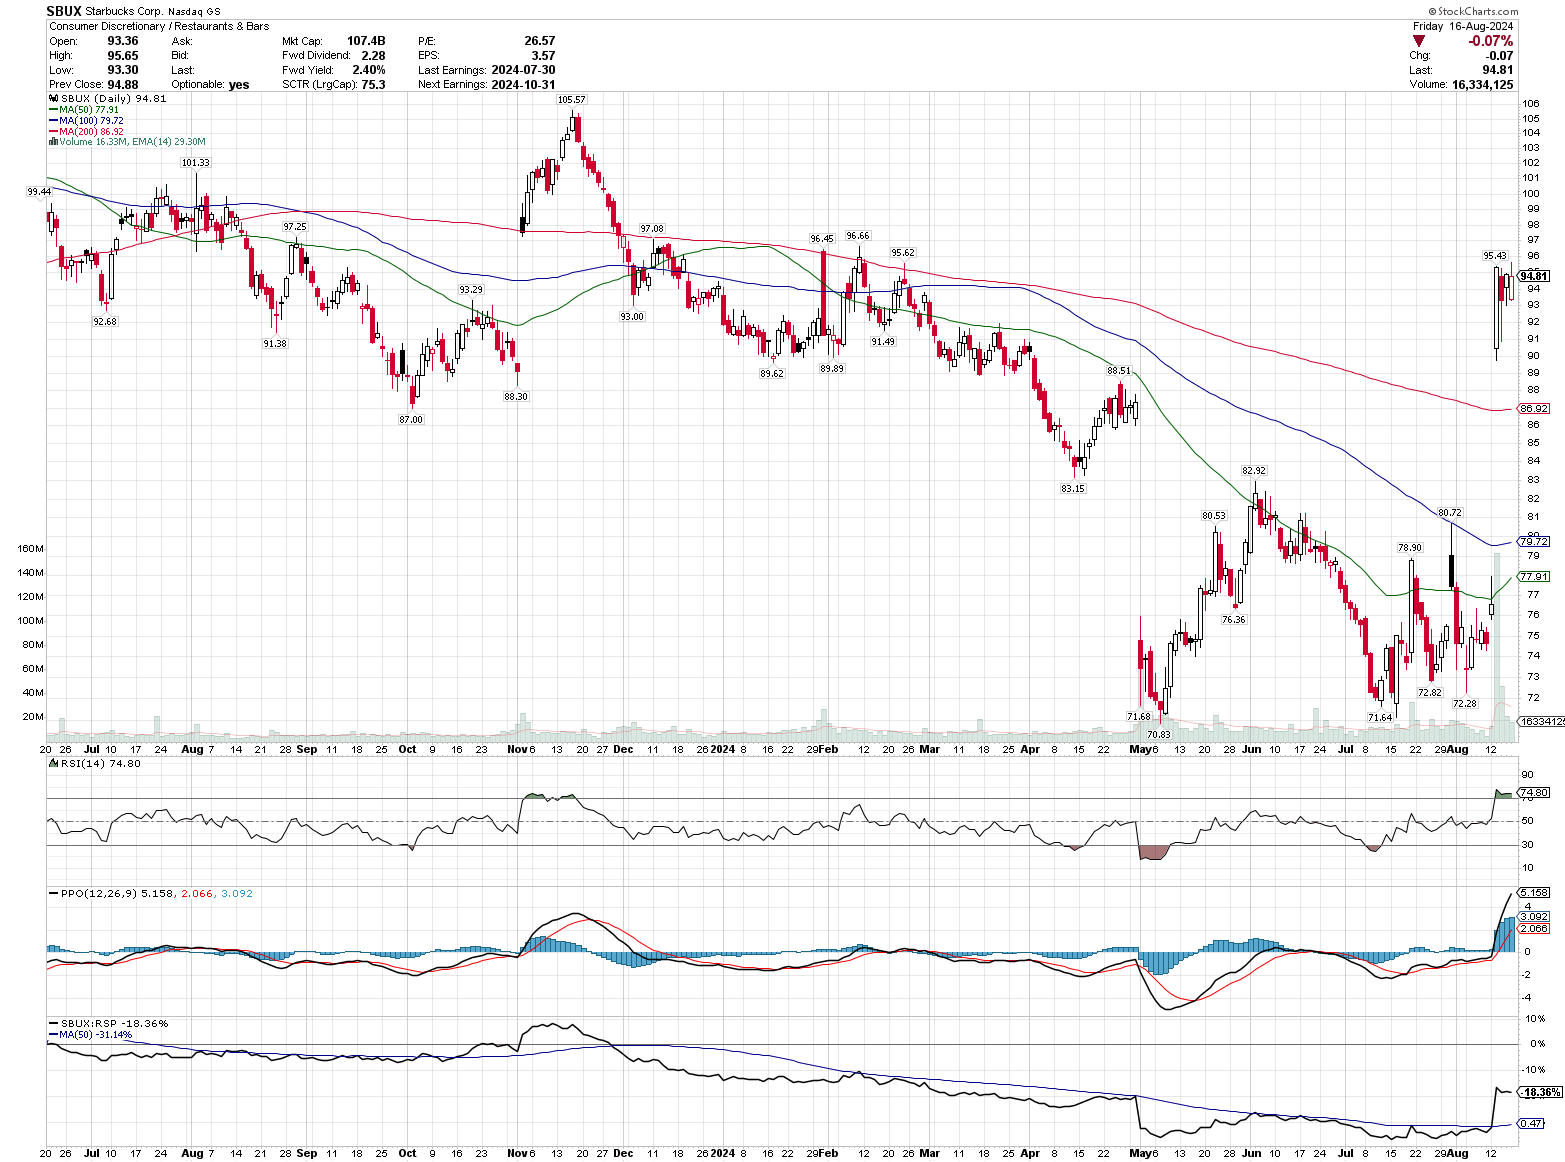Click the 88.51 April high annotation
1565x1162 pixels.
1119,370
